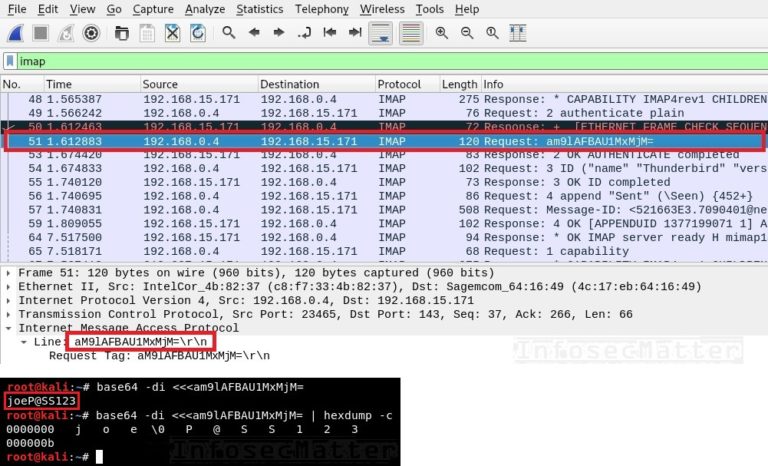Open the Go menu
Screen dimensions: 768x466
pos(114,9)
